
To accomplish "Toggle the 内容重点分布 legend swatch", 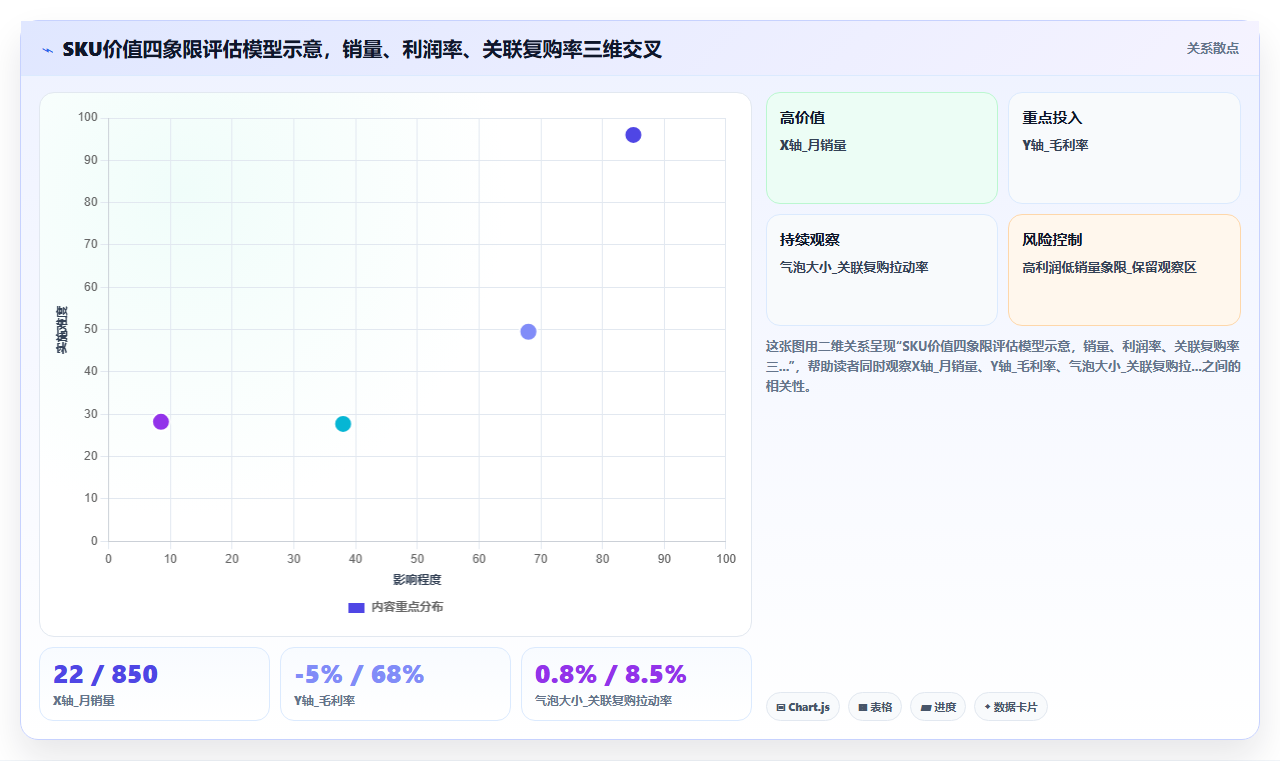I will (356, 607).
